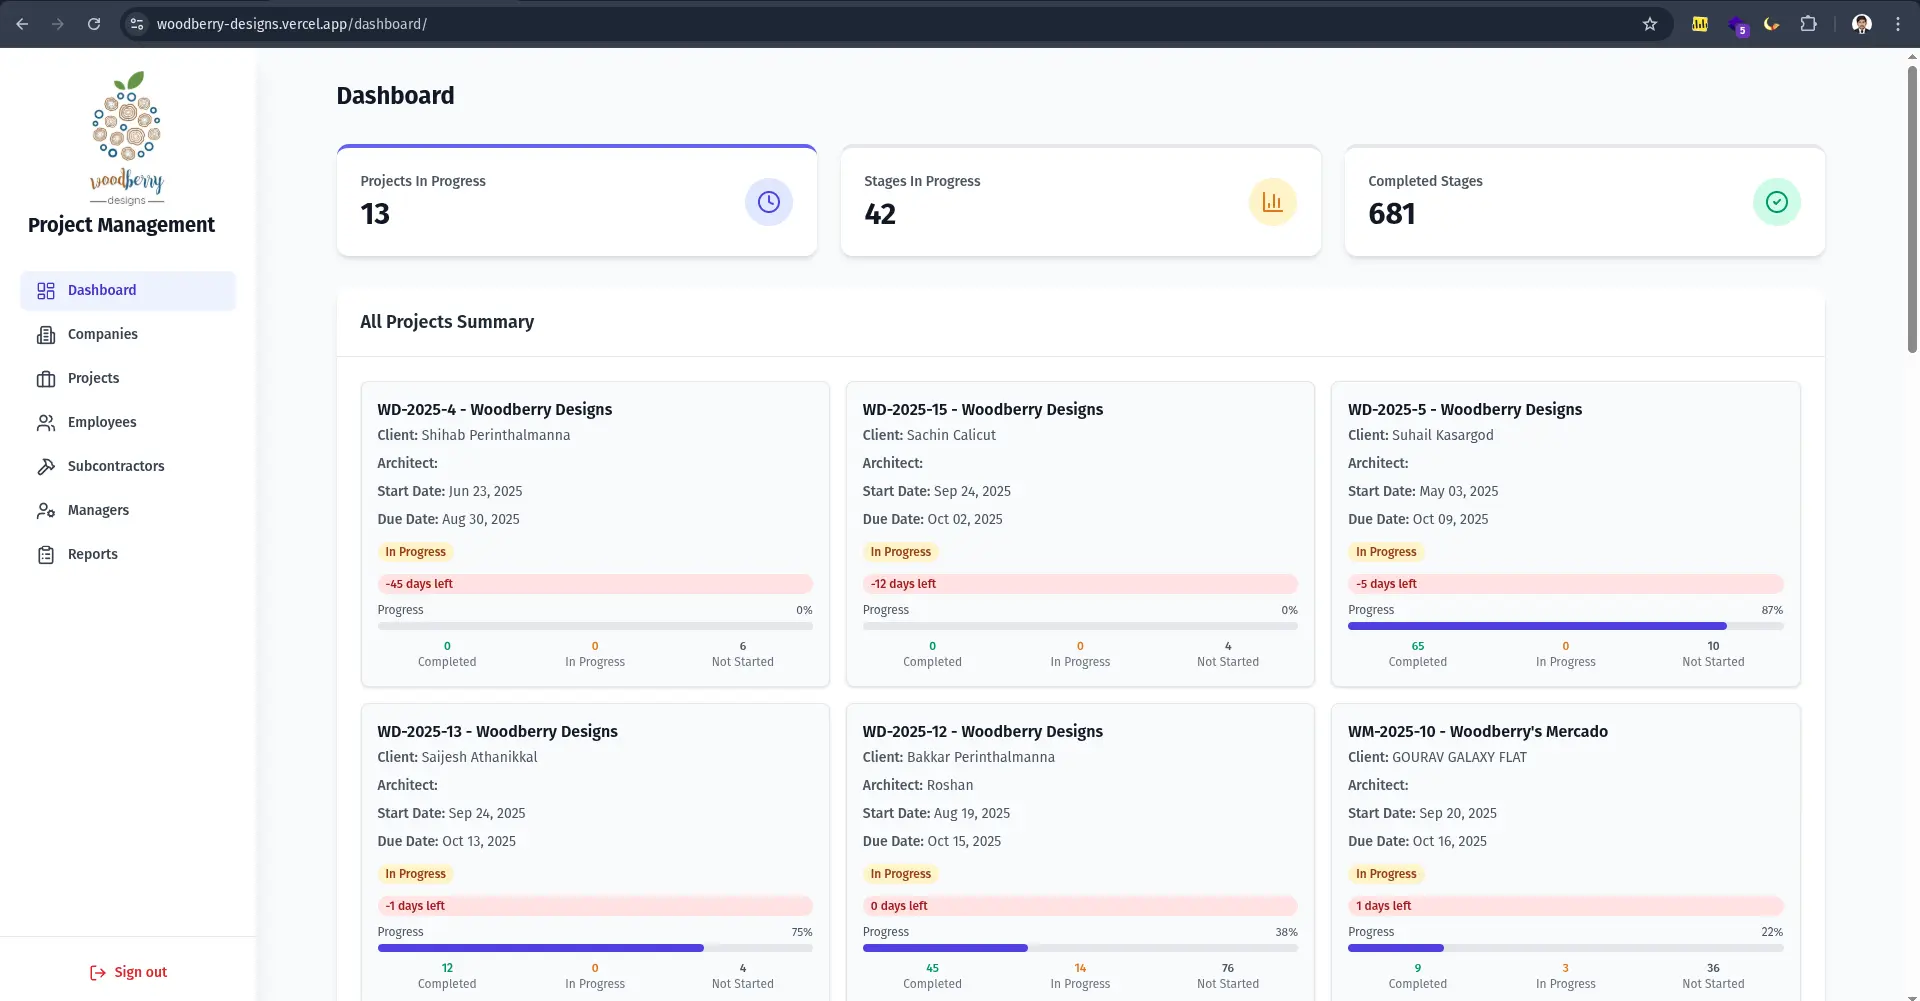Click the bar chart icon on Stages In Progress
This screenshot has width=1920, height=1001.
coord(1272,202)
